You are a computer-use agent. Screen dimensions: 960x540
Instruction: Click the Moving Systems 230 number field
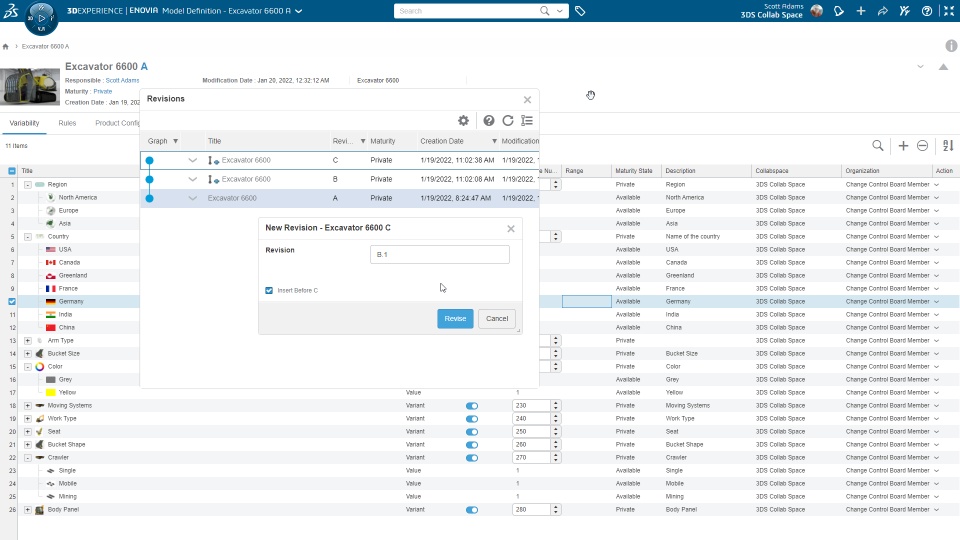click(531, 406)
